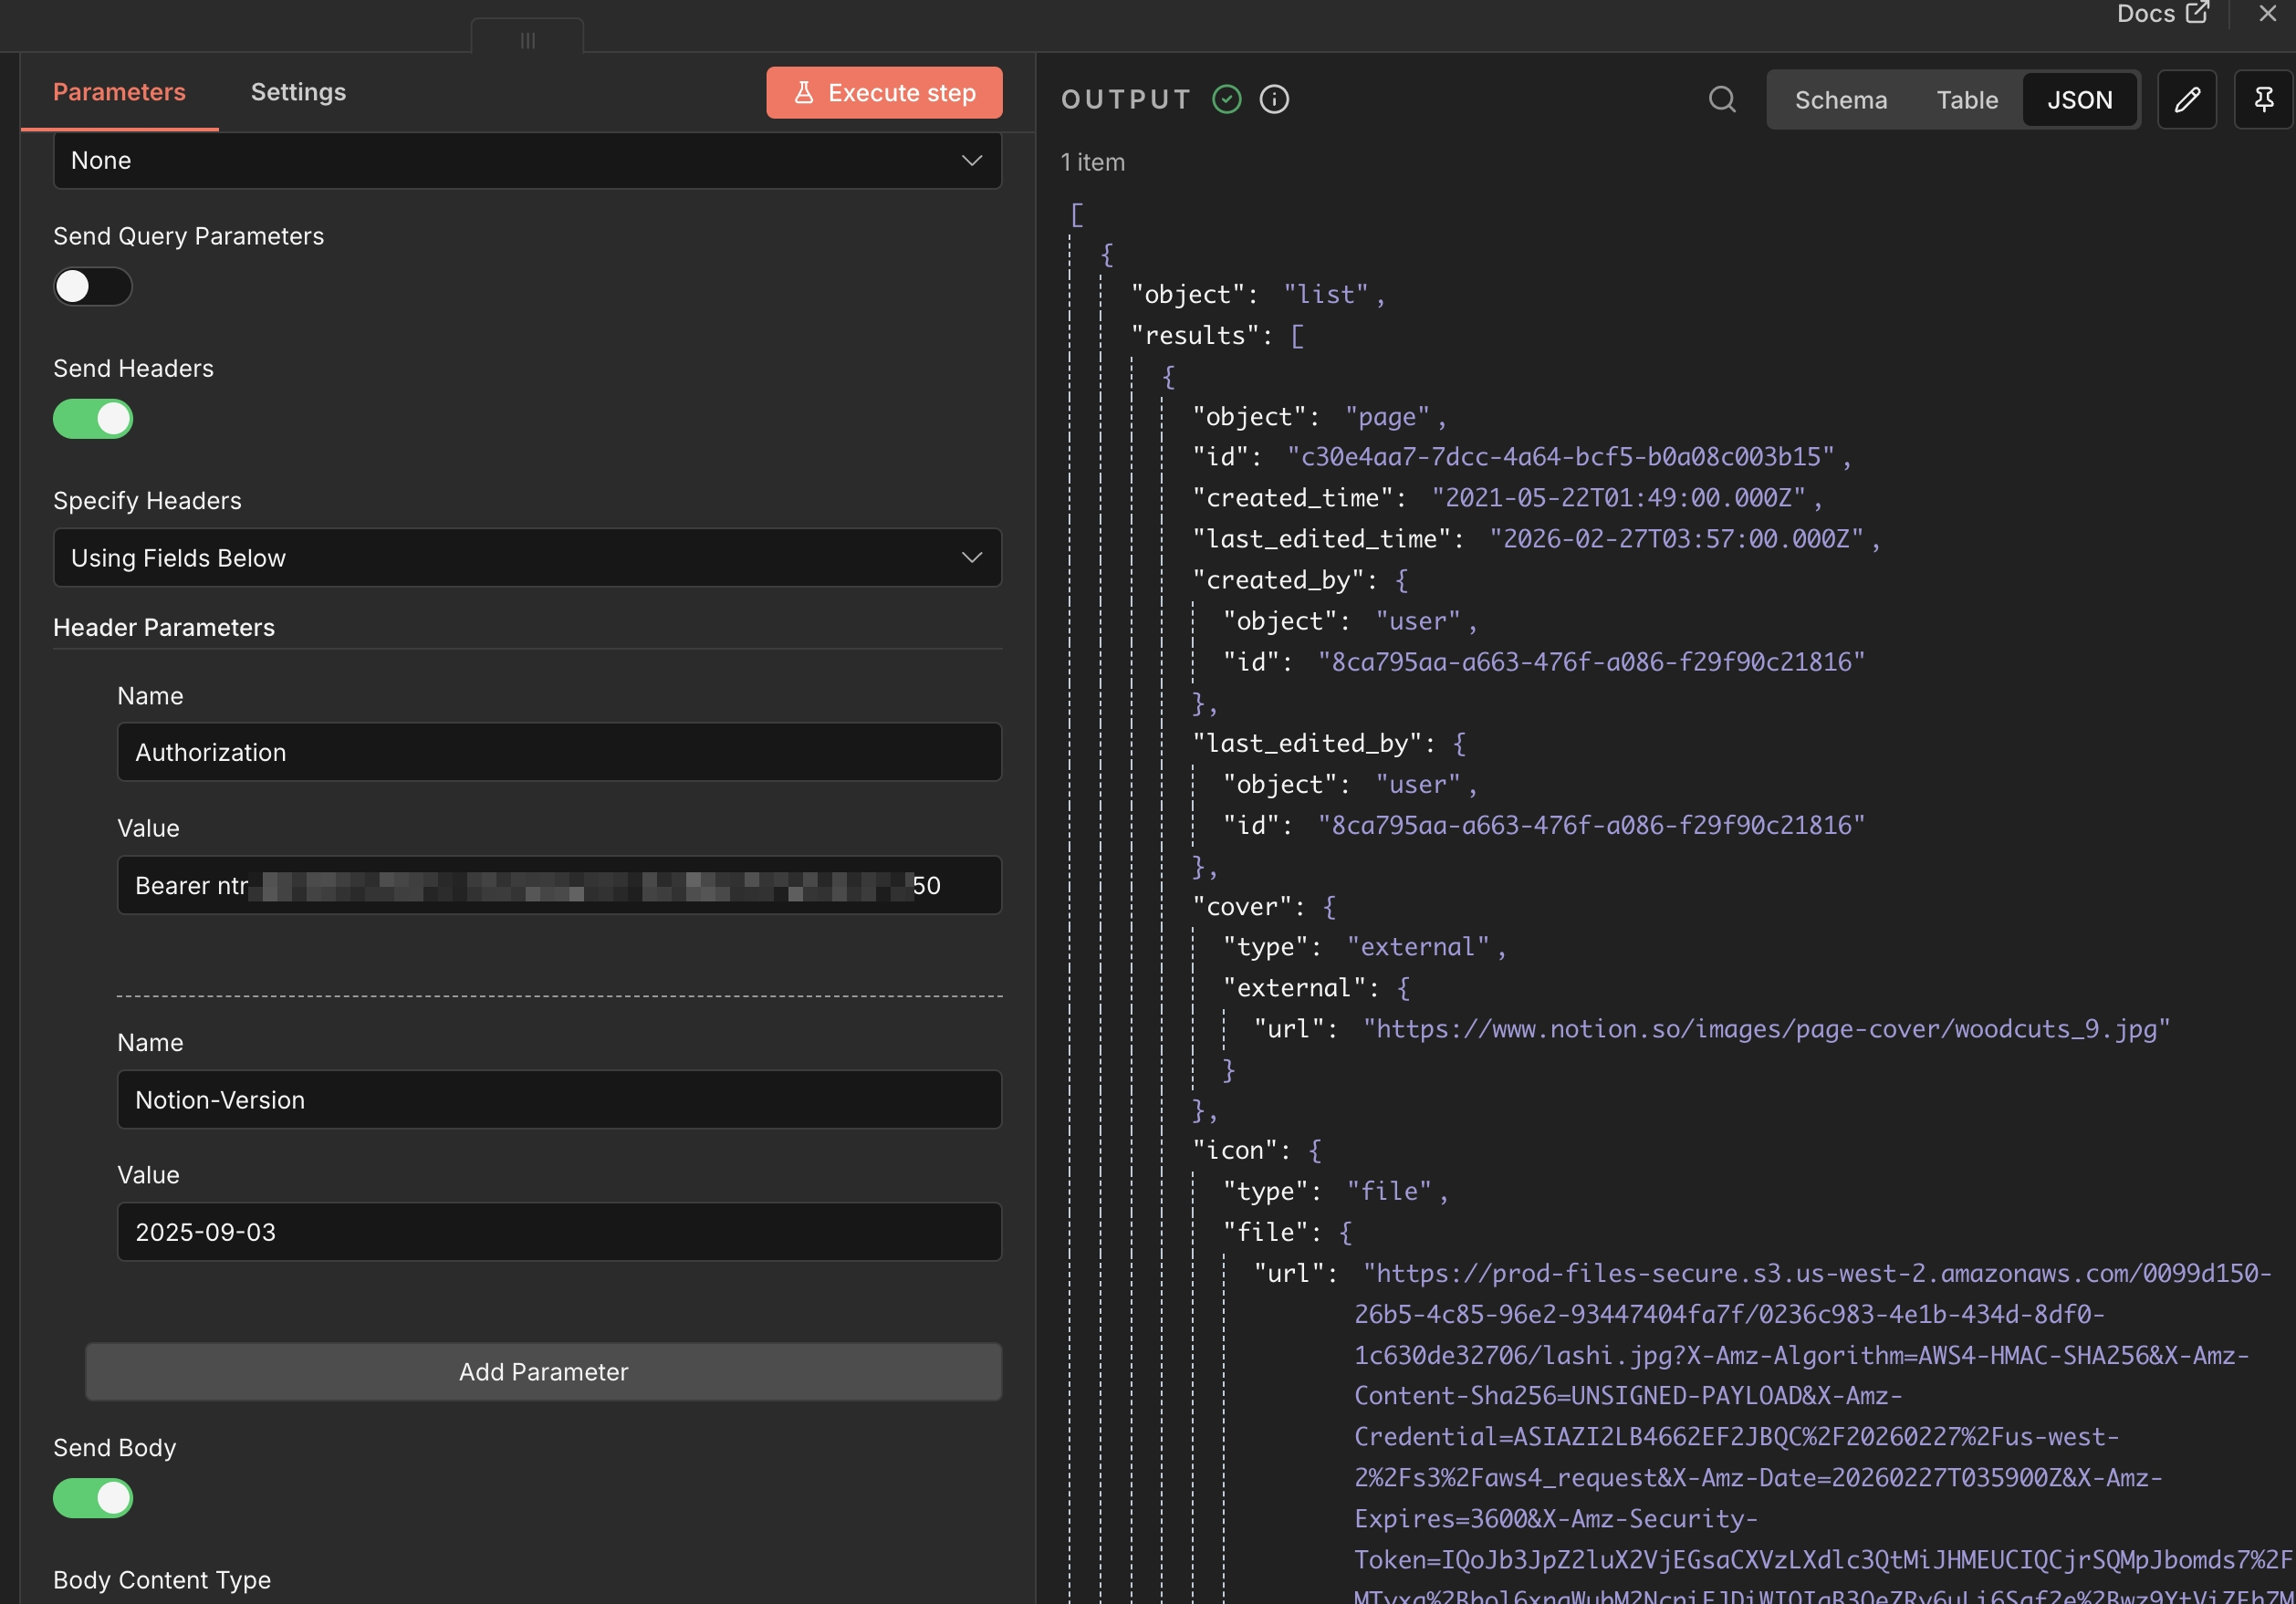The height and width of the screenshot is (1604, 2296).
Task: Click the pencil edit output icon
Action: (2186, 99)
